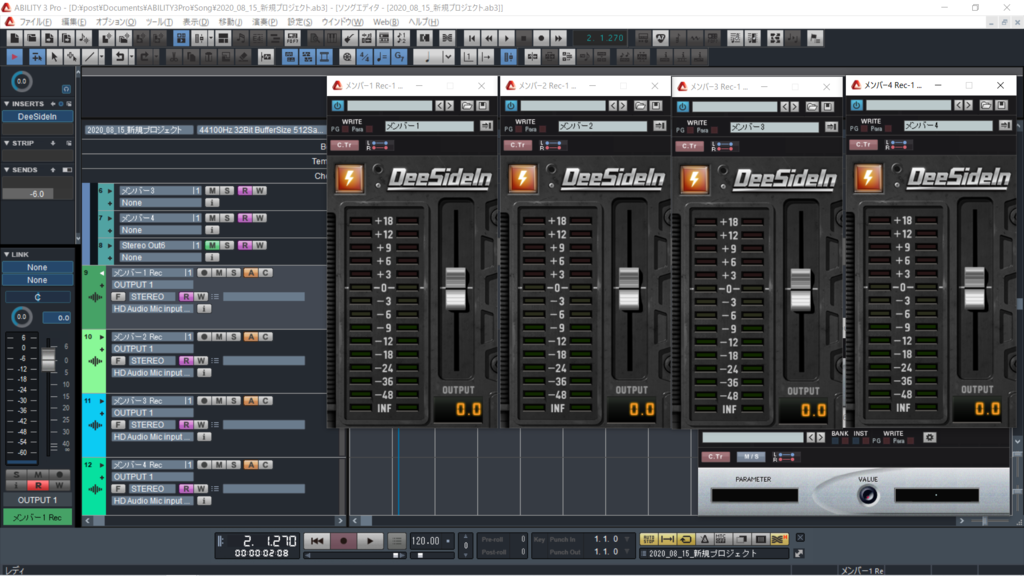The height and width of the screenshot is (576, 1024).
Task: Open the ウインドウ(W) menu
Action: click(x=342, y=22)
